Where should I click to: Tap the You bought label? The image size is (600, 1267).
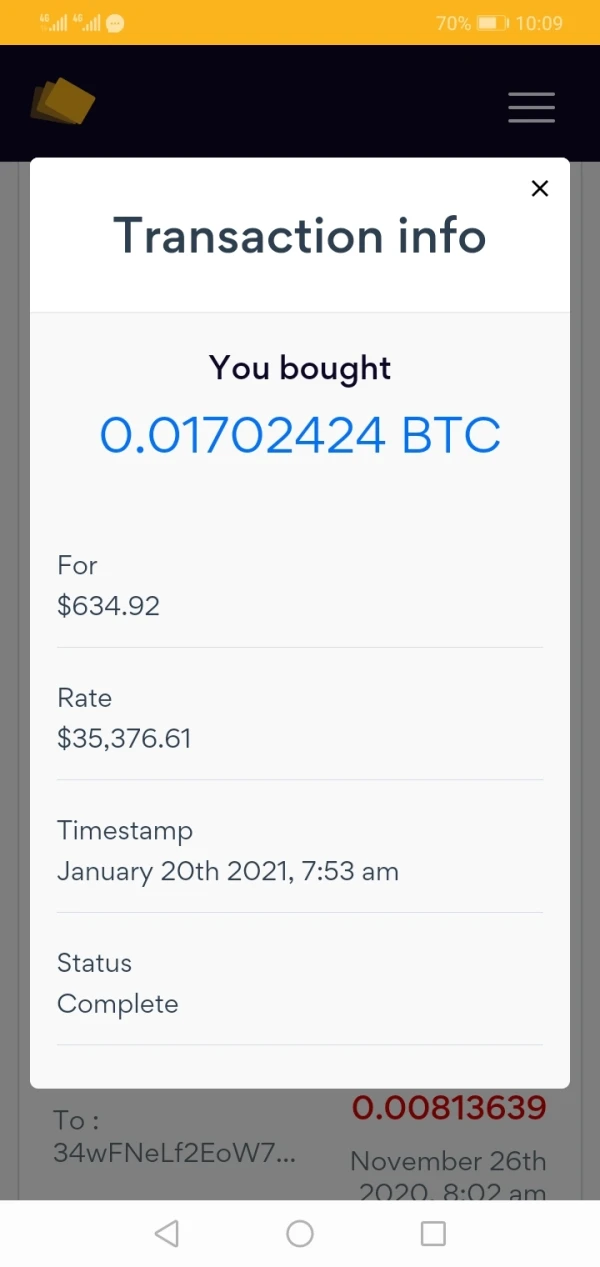[x=300, y=368]
